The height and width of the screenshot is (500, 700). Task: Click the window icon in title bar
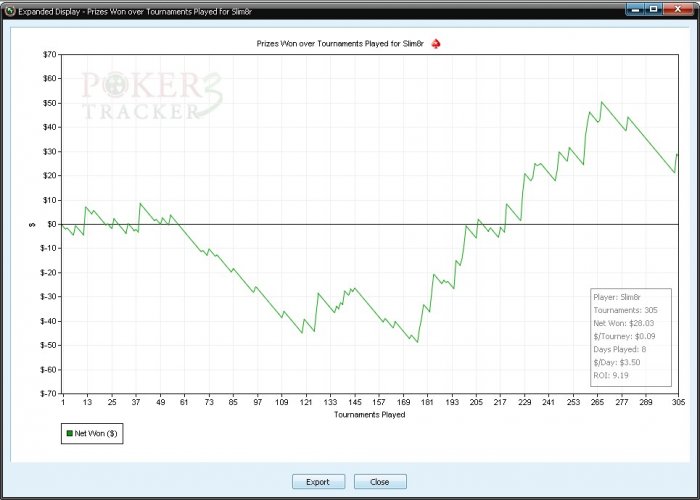[9, 9]
